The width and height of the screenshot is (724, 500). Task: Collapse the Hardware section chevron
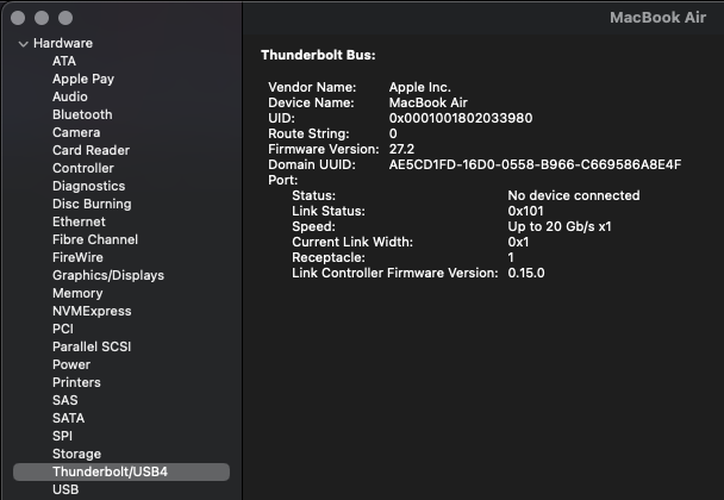click(23, 44)
